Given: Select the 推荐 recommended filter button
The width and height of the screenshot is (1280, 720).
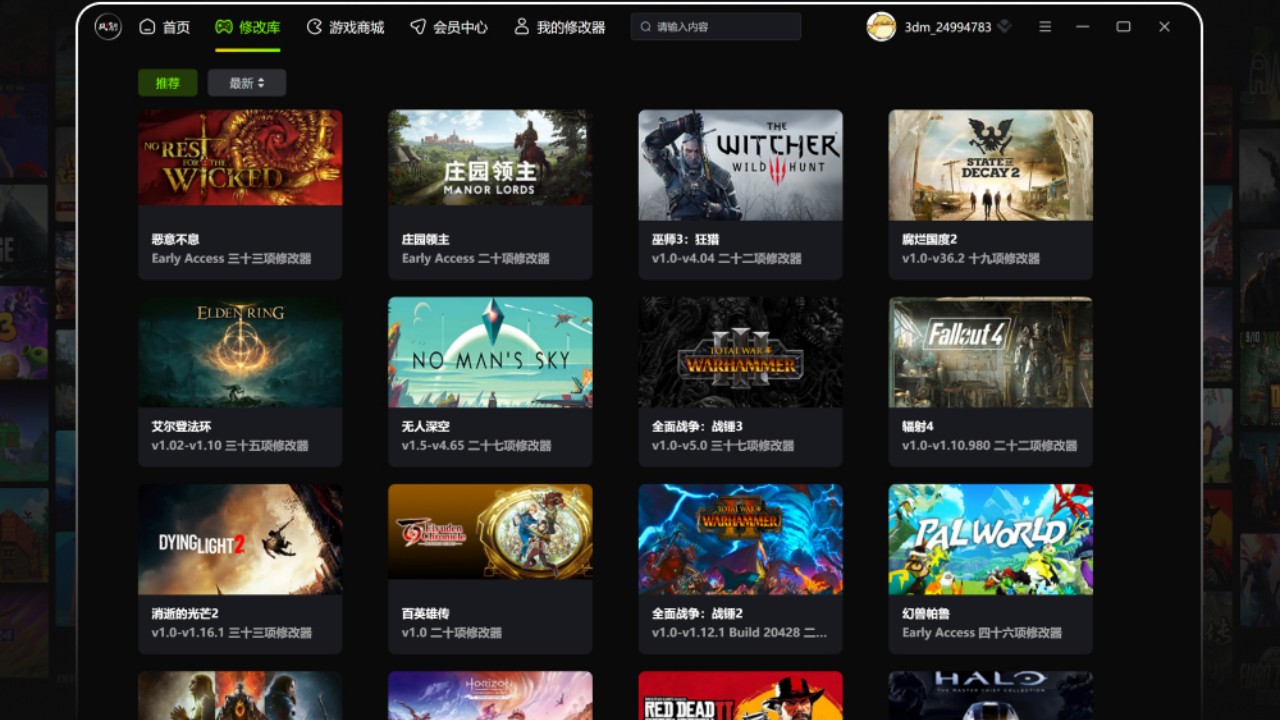Looking at the screenshot, I should 168,83.
